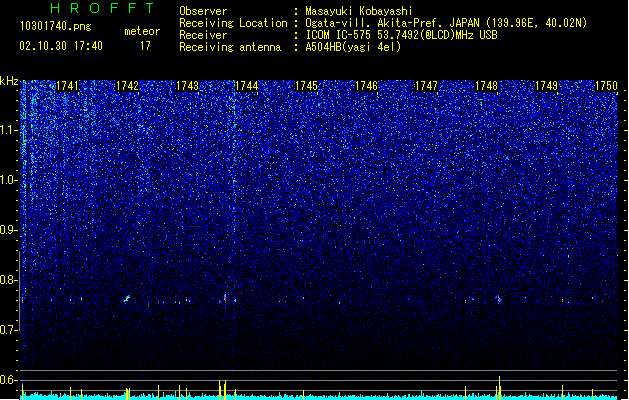Screen dimensions: 629x400
Task: Click the Receiving Location label
Action: pyautogui.click(x=233, y=23)
